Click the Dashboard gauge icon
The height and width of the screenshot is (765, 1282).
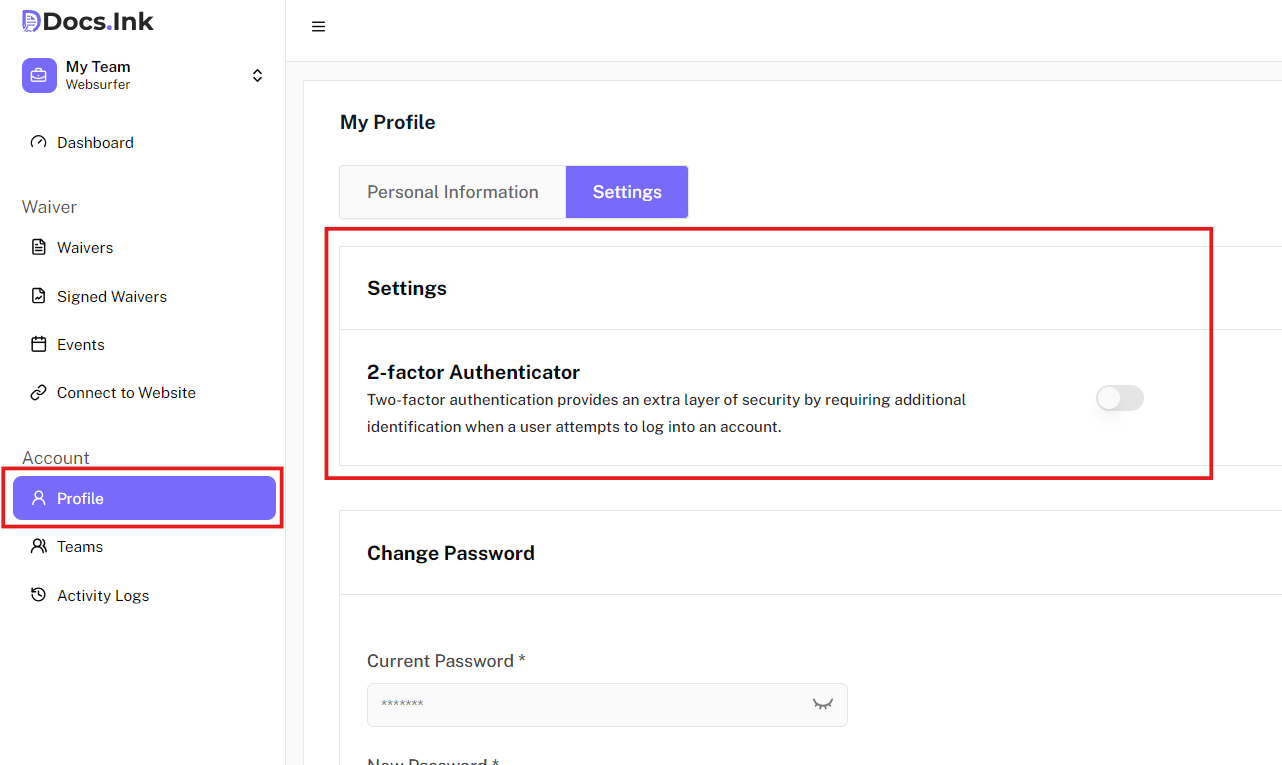[39, 142]
